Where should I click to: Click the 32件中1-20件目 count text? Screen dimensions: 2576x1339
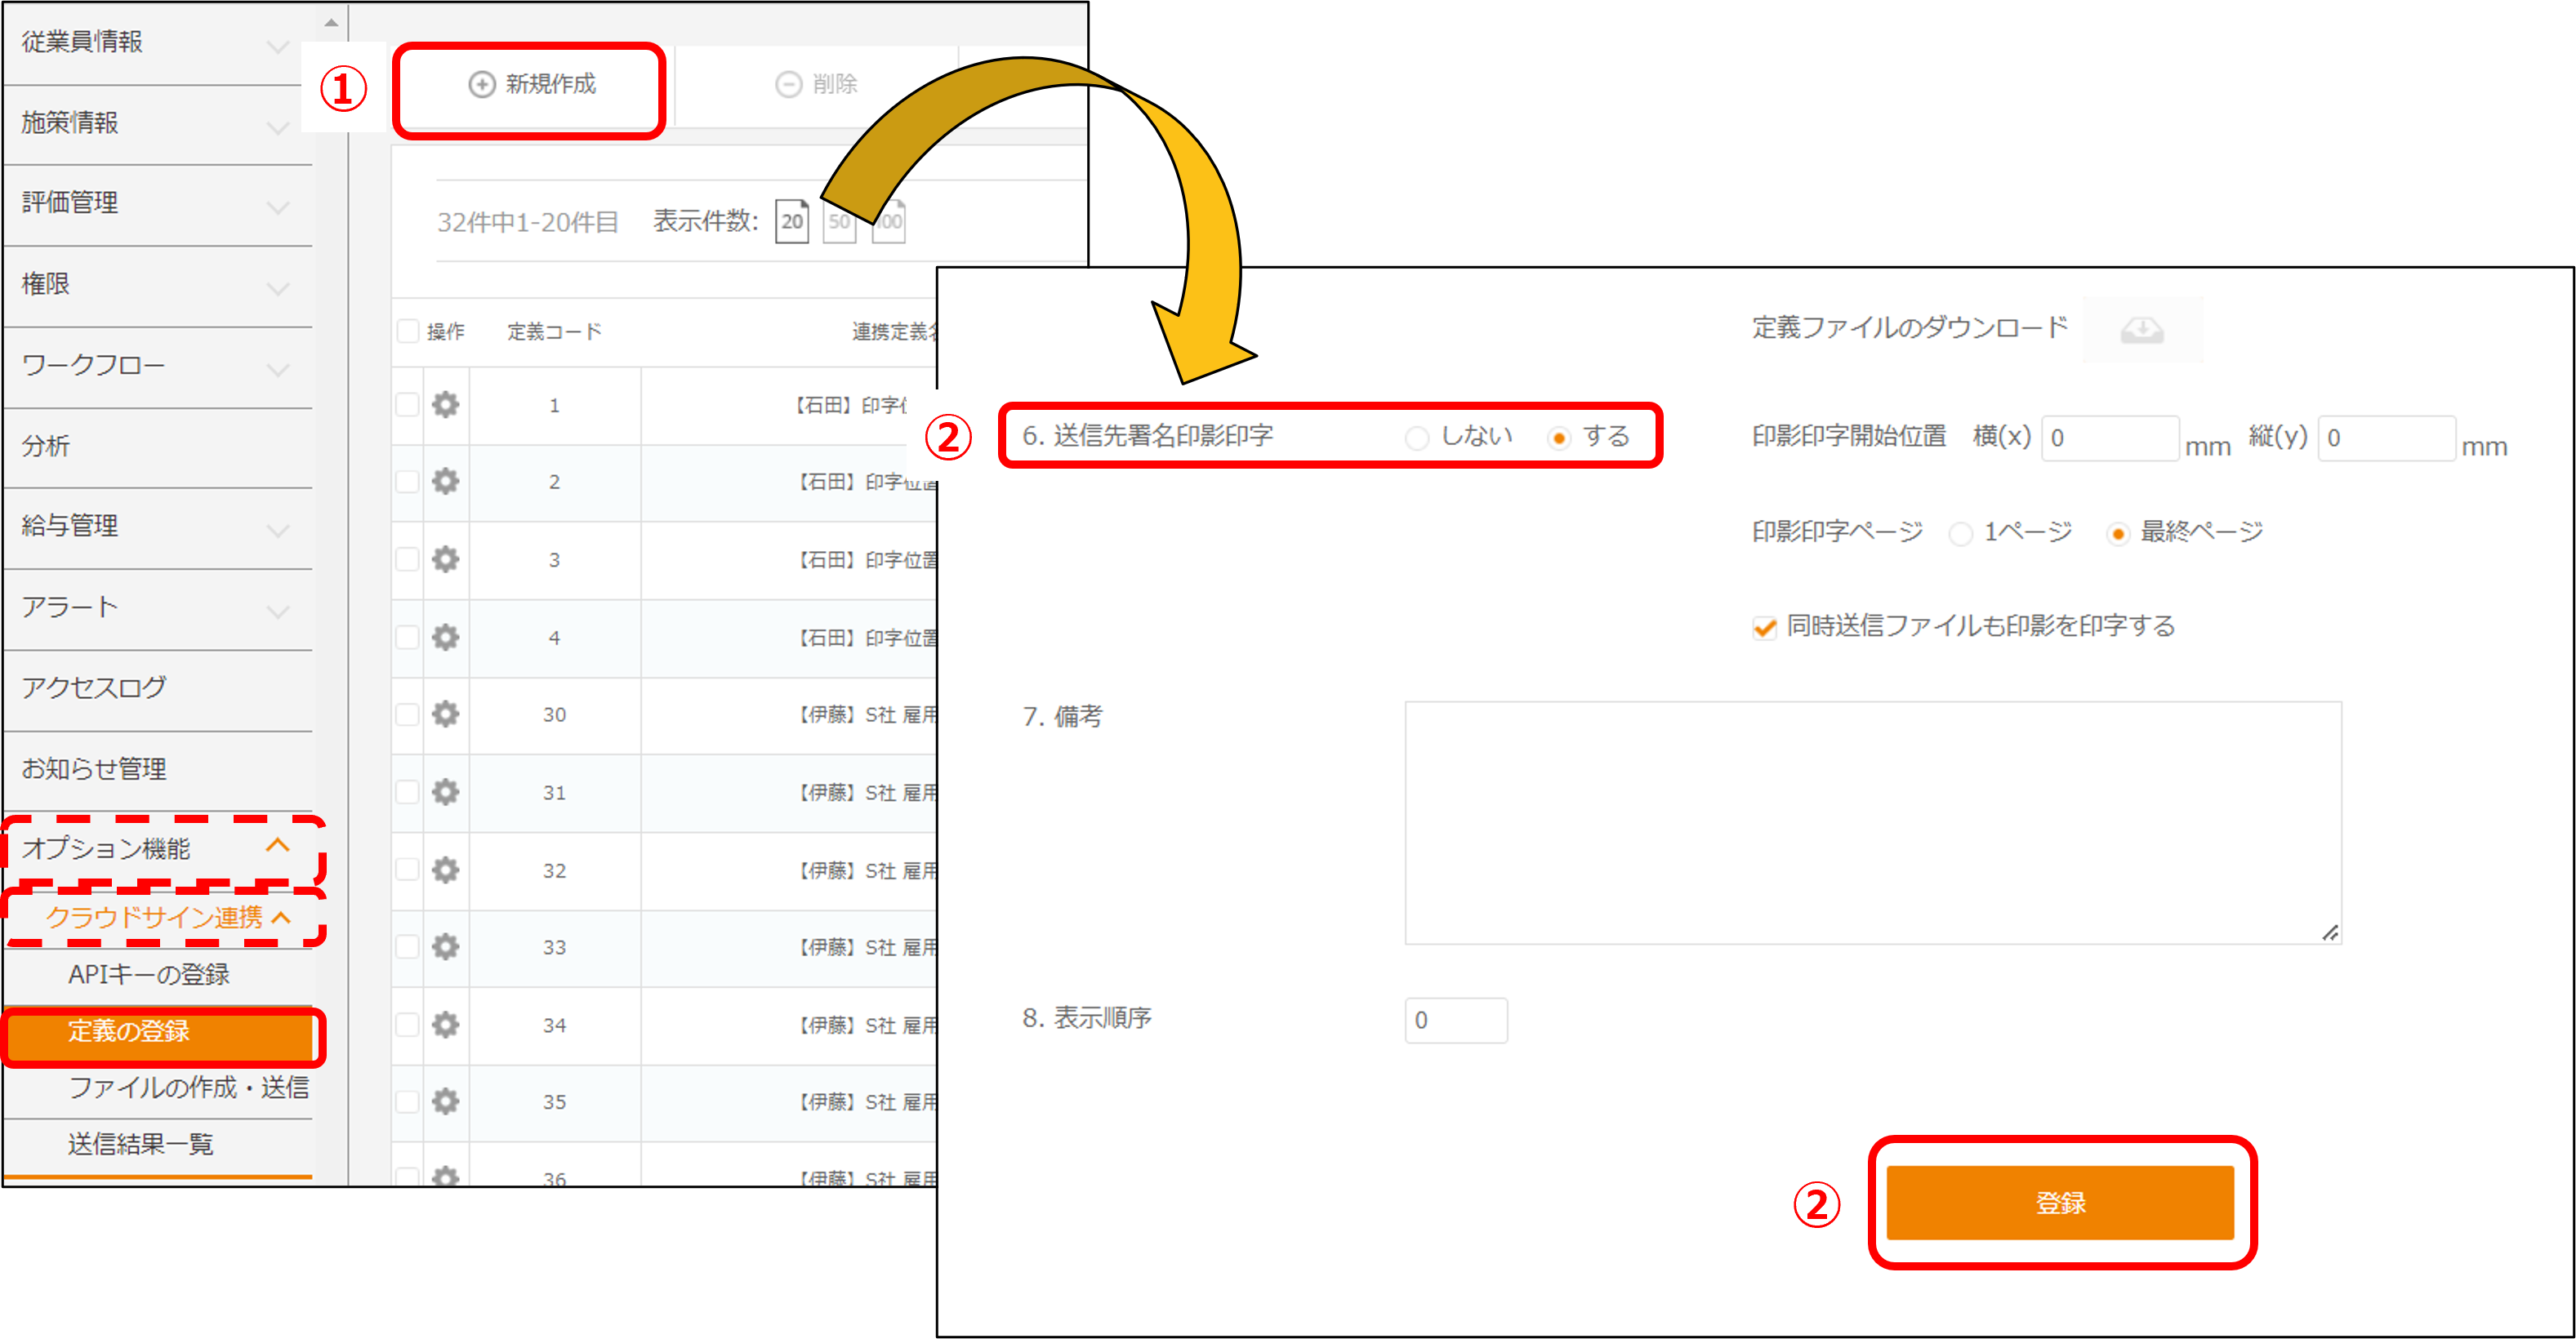[527, 222]
